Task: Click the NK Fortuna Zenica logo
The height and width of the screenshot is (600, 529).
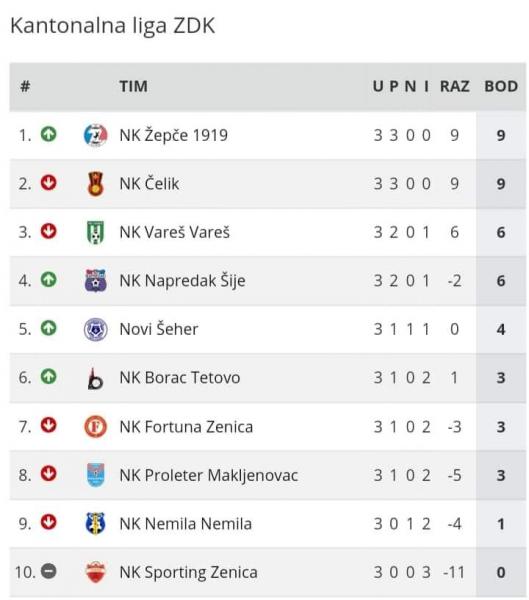Action: (x=95, y=426)
